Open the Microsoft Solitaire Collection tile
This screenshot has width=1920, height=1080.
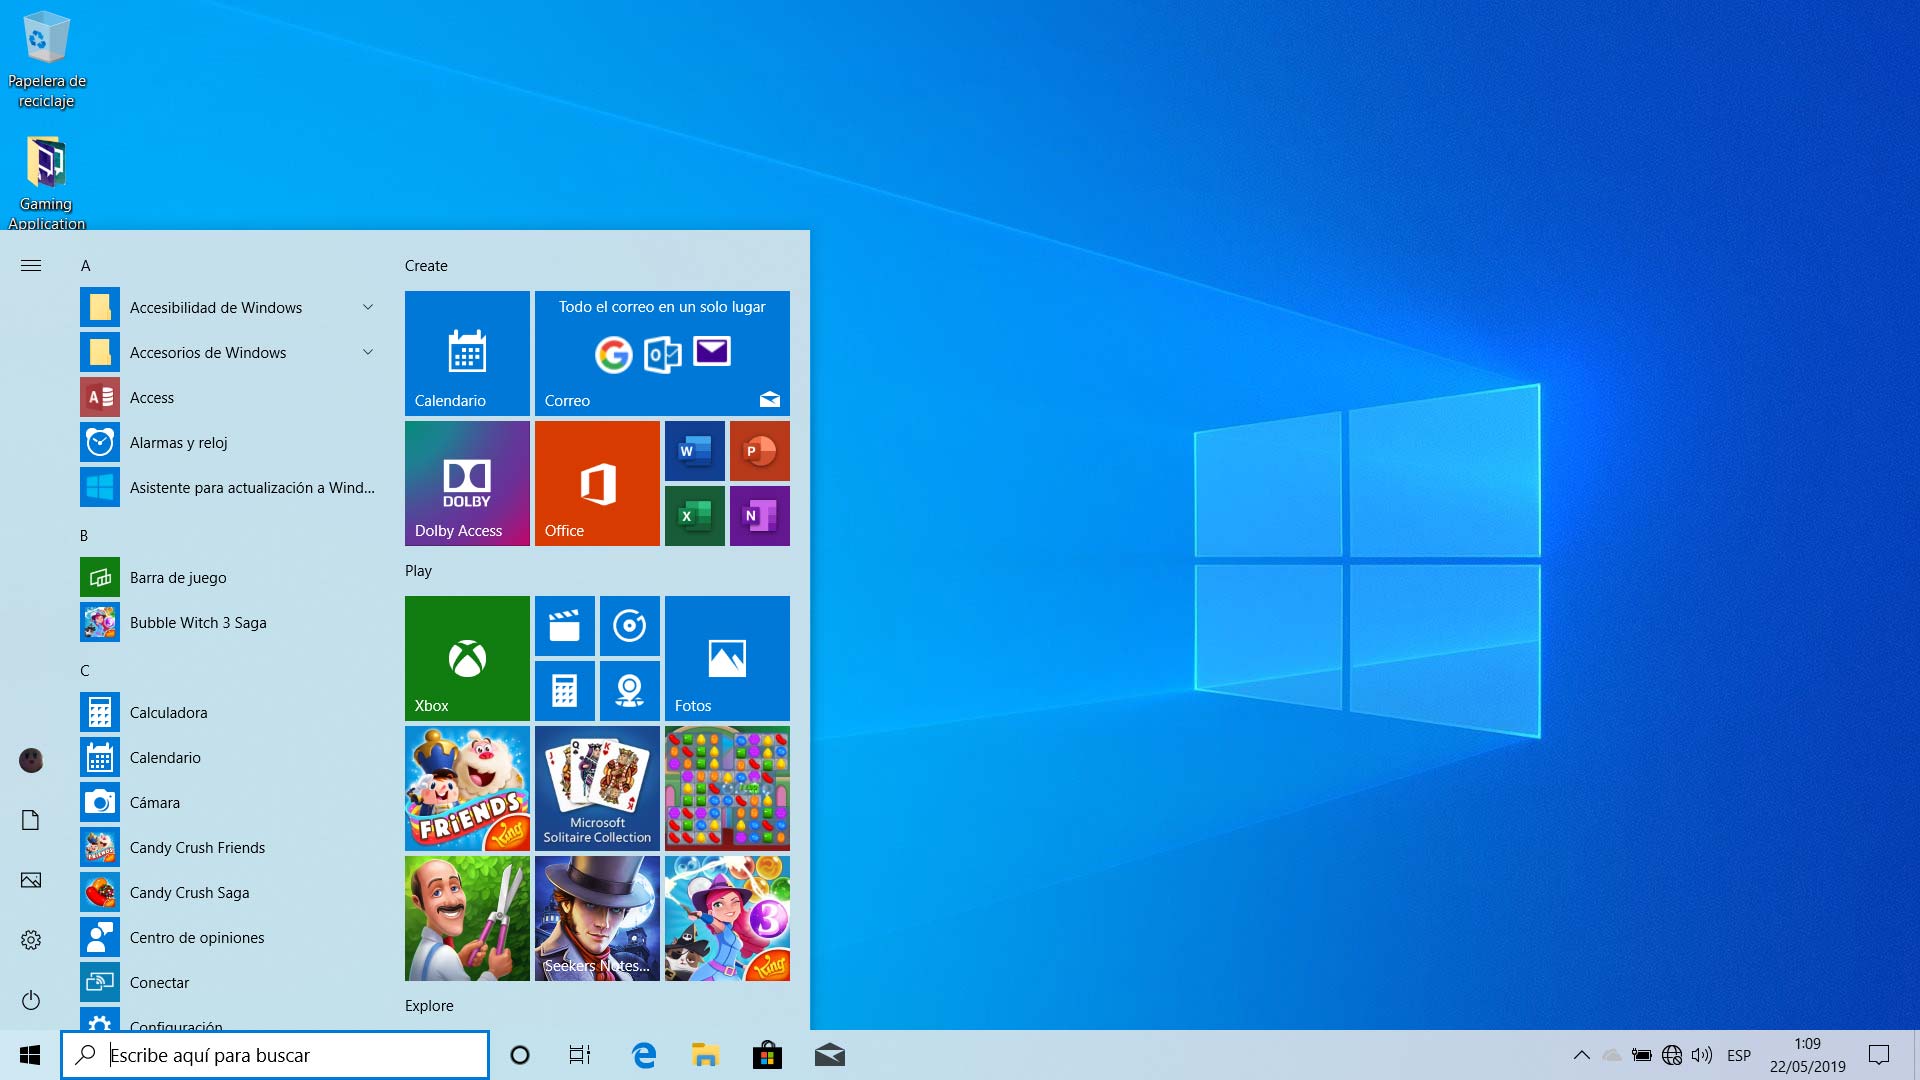[x=596, y=787]
